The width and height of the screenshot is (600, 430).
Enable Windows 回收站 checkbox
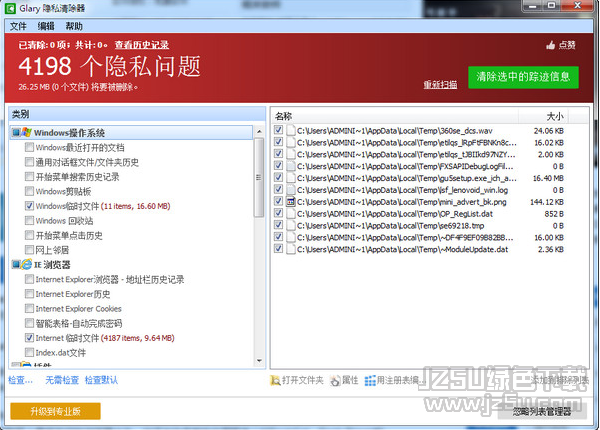(29, 220)
